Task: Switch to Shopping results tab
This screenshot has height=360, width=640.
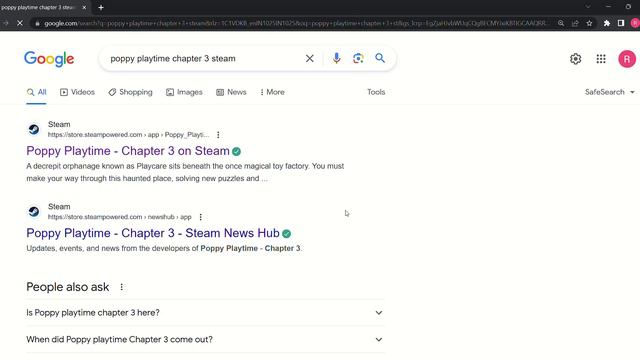Action: [130, 92]
